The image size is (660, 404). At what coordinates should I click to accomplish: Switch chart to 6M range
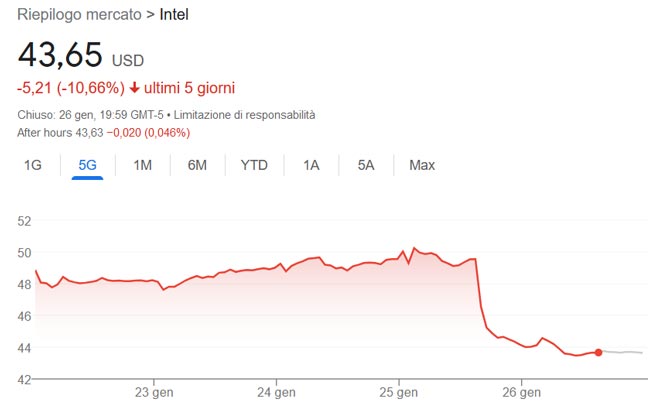click(x=197, y=165)
